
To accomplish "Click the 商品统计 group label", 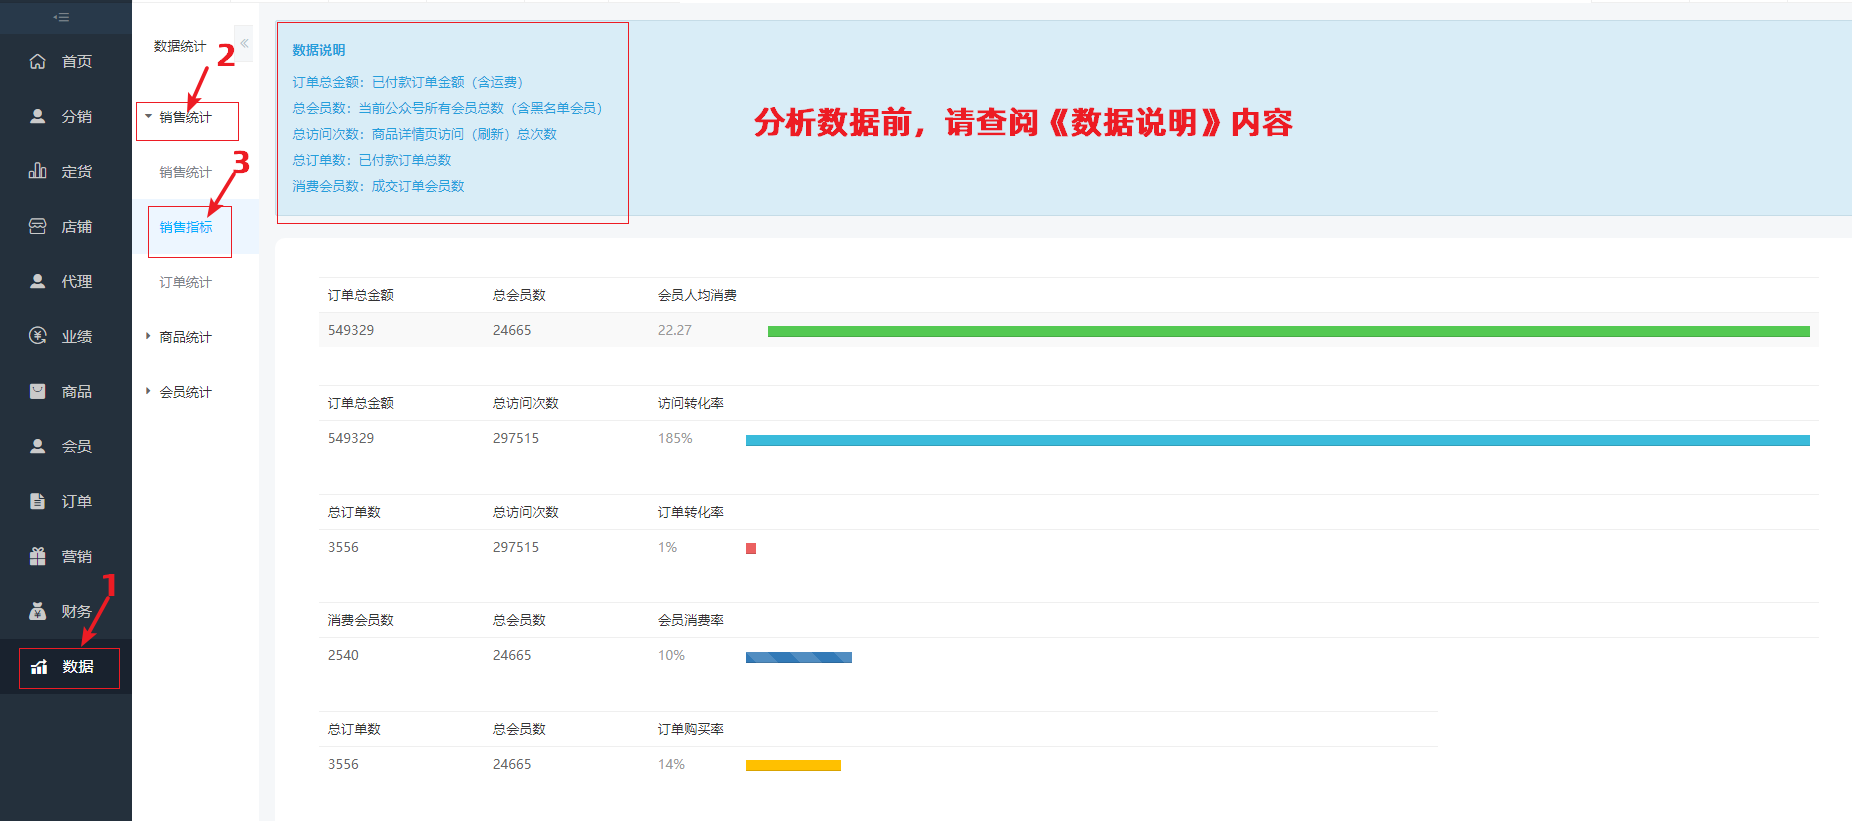I will pyautogui.click(x=186, y=337).
